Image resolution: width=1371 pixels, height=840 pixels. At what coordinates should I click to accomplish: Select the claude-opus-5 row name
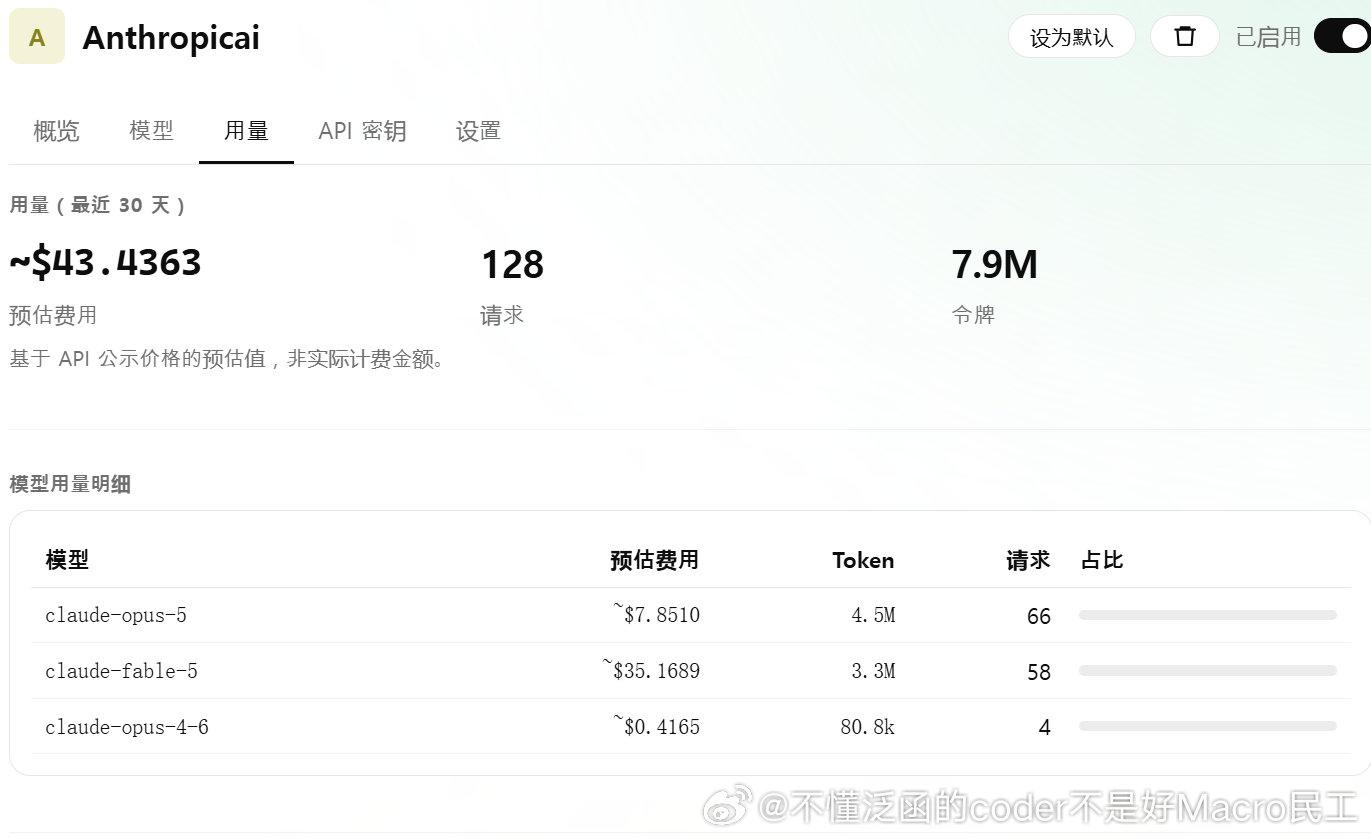pyautogui.click(x=116, y=615)
